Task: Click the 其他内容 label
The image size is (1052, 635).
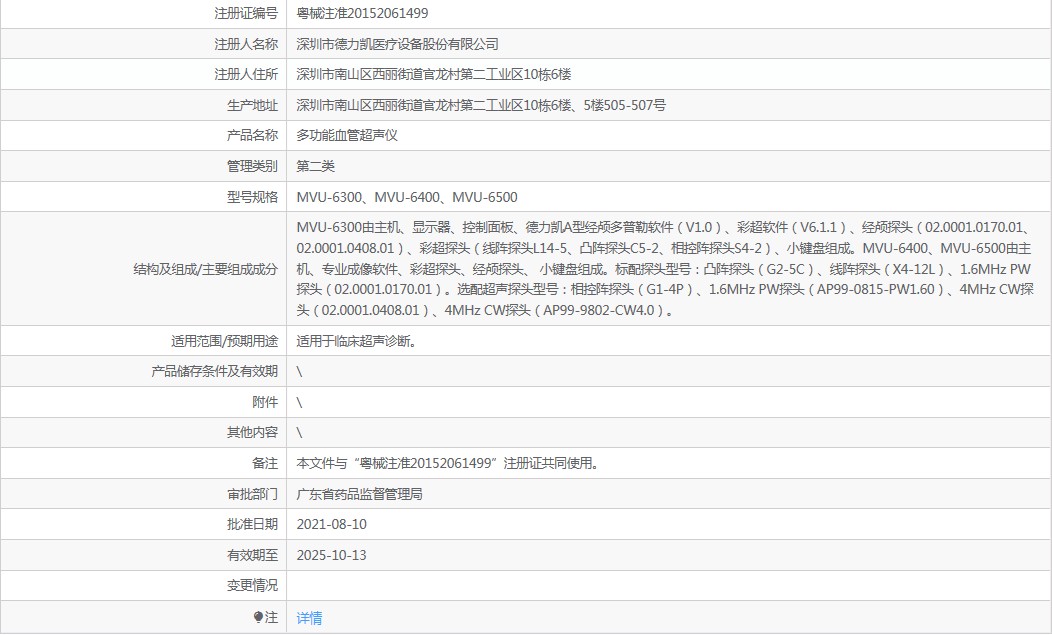Action: (252, 432)
